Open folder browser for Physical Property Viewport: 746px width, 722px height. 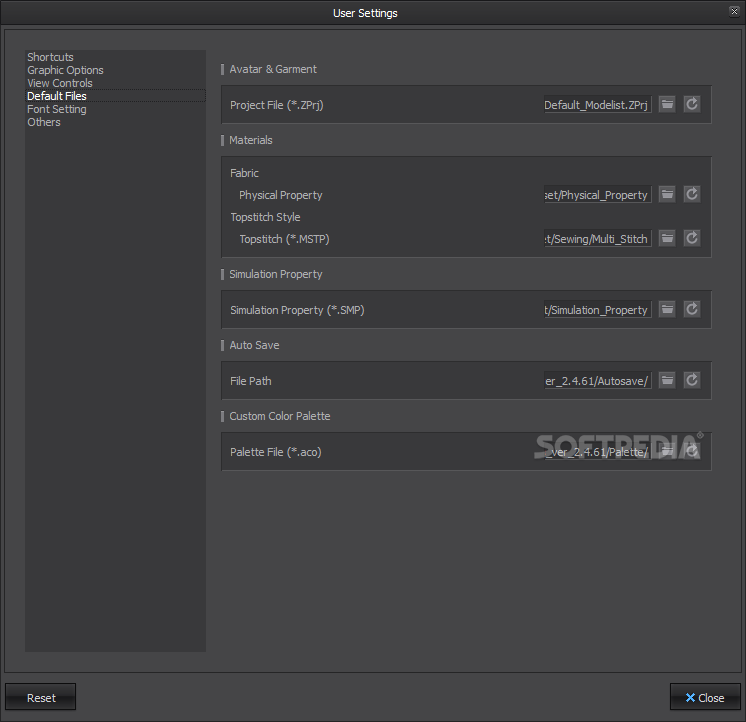point(667,194)
